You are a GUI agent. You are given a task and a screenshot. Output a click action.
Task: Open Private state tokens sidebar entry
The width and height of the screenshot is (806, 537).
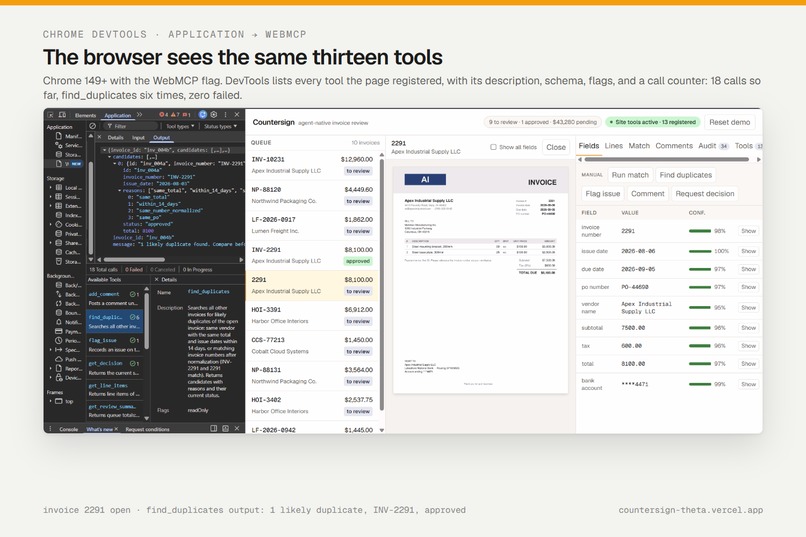coord(69,234)
